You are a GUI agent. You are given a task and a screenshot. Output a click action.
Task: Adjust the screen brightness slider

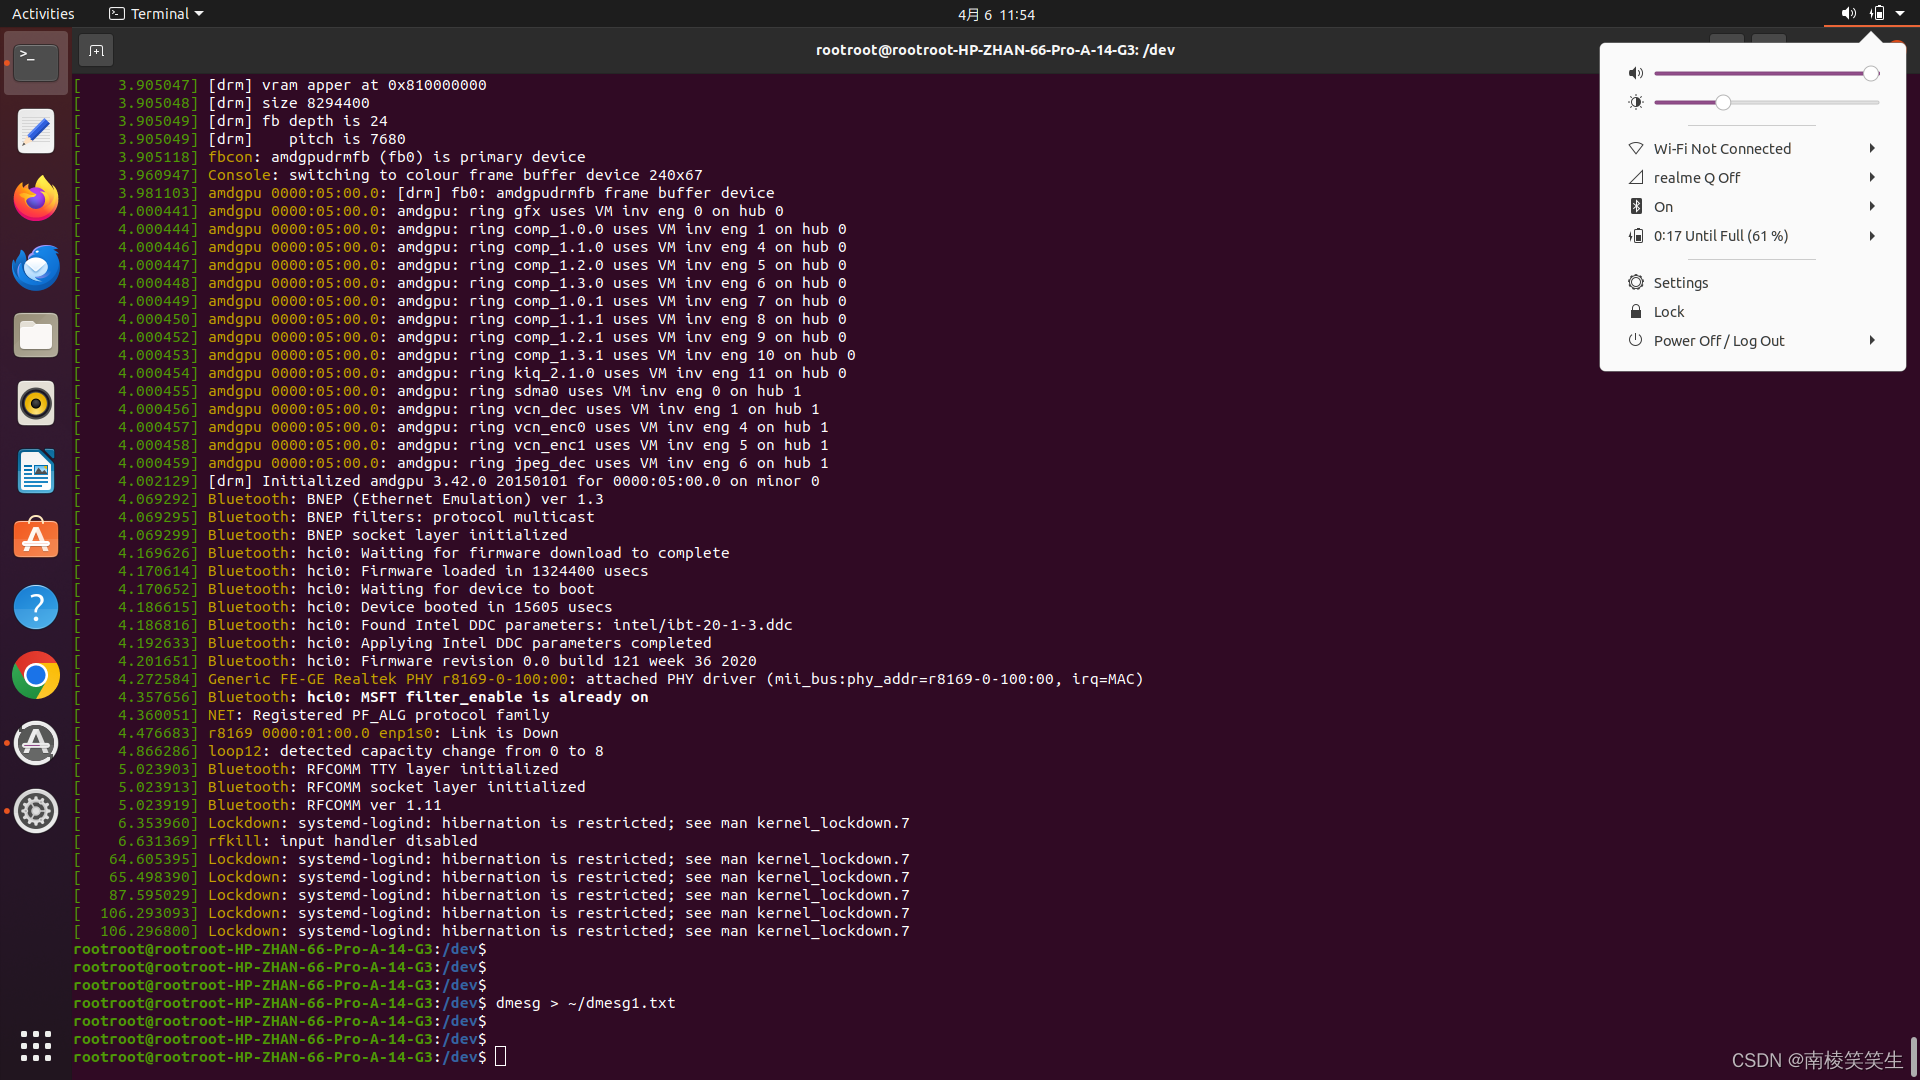click(1722, 102)
